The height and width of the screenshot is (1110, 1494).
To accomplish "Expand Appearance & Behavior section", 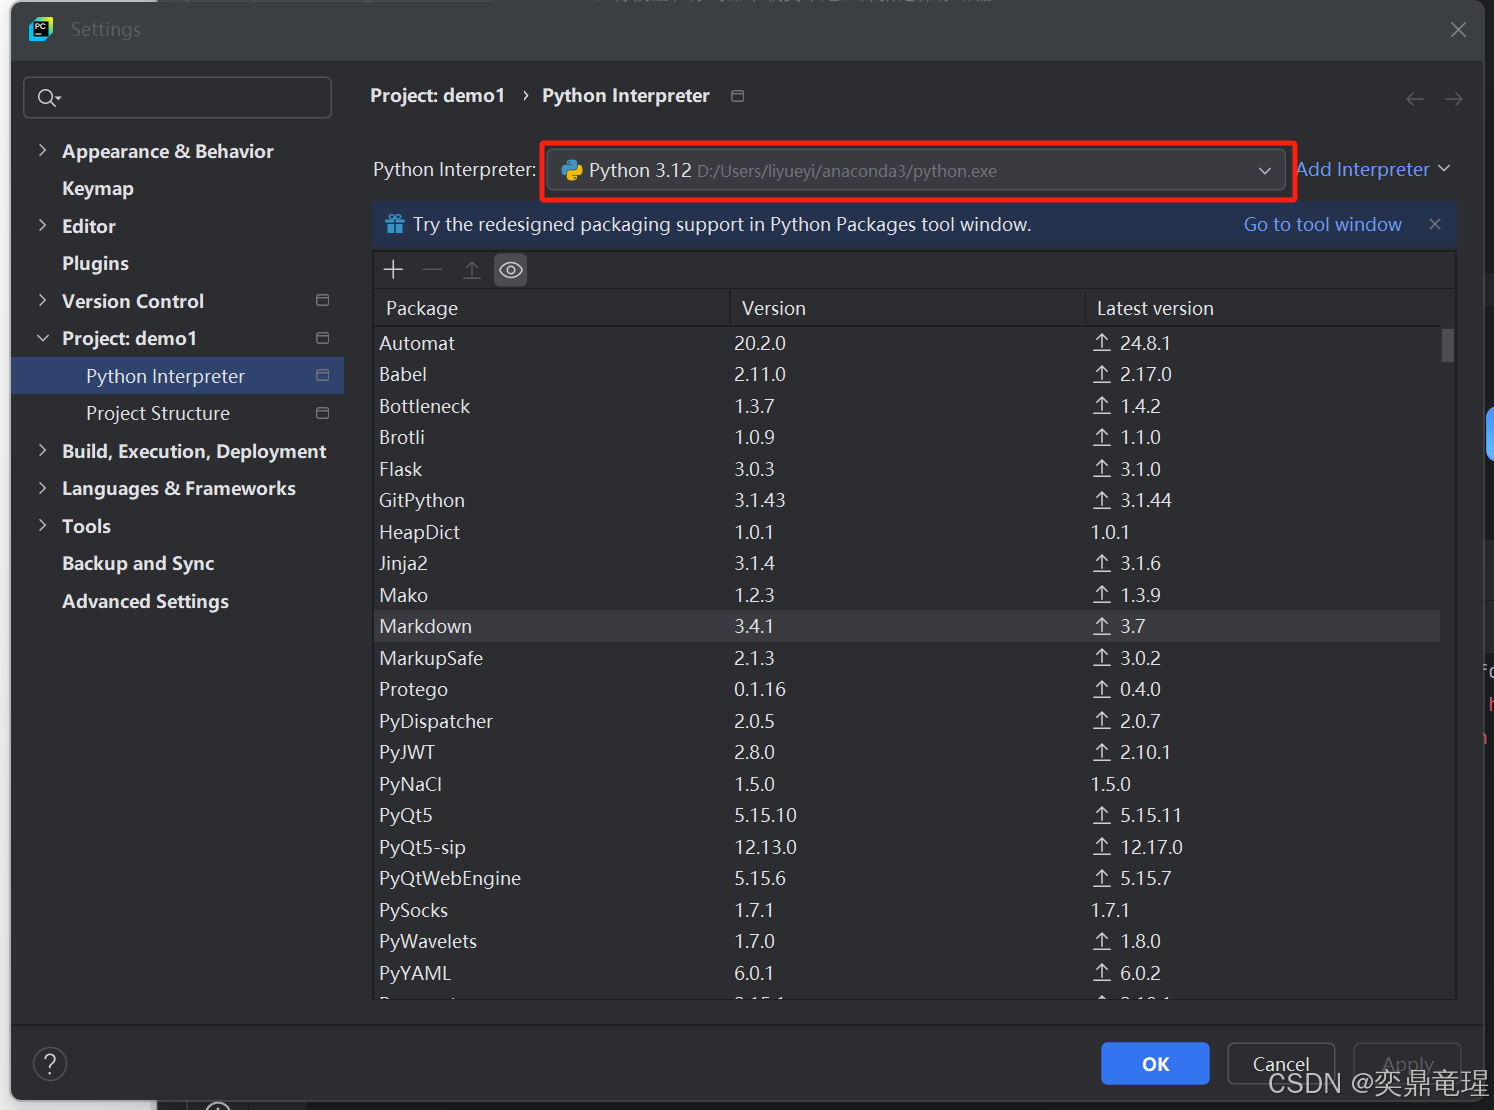I will [42, 150].
